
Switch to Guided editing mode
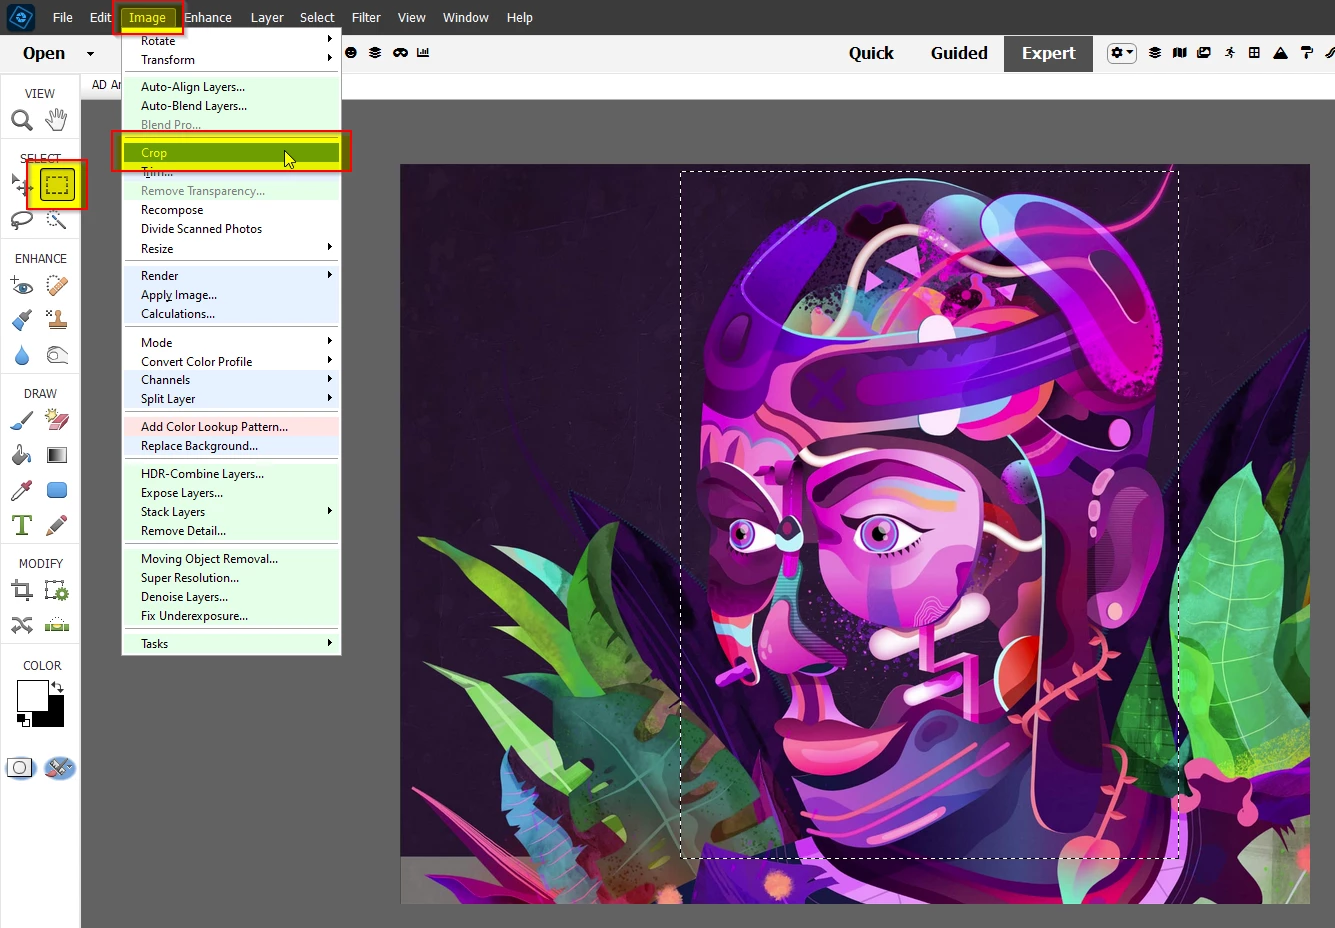click(959, 54)
